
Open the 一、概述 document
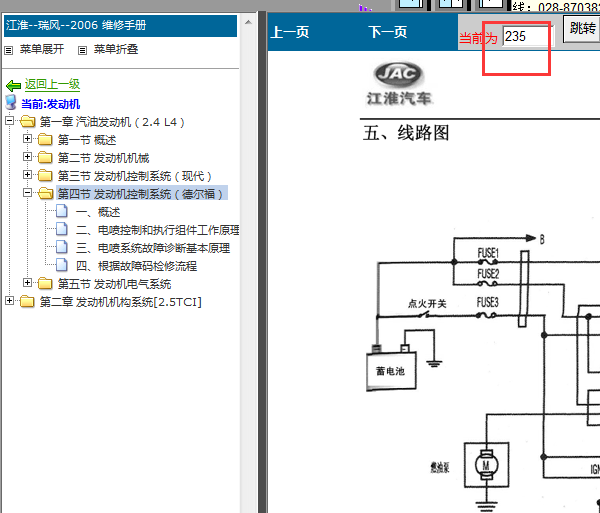(98, 212)
